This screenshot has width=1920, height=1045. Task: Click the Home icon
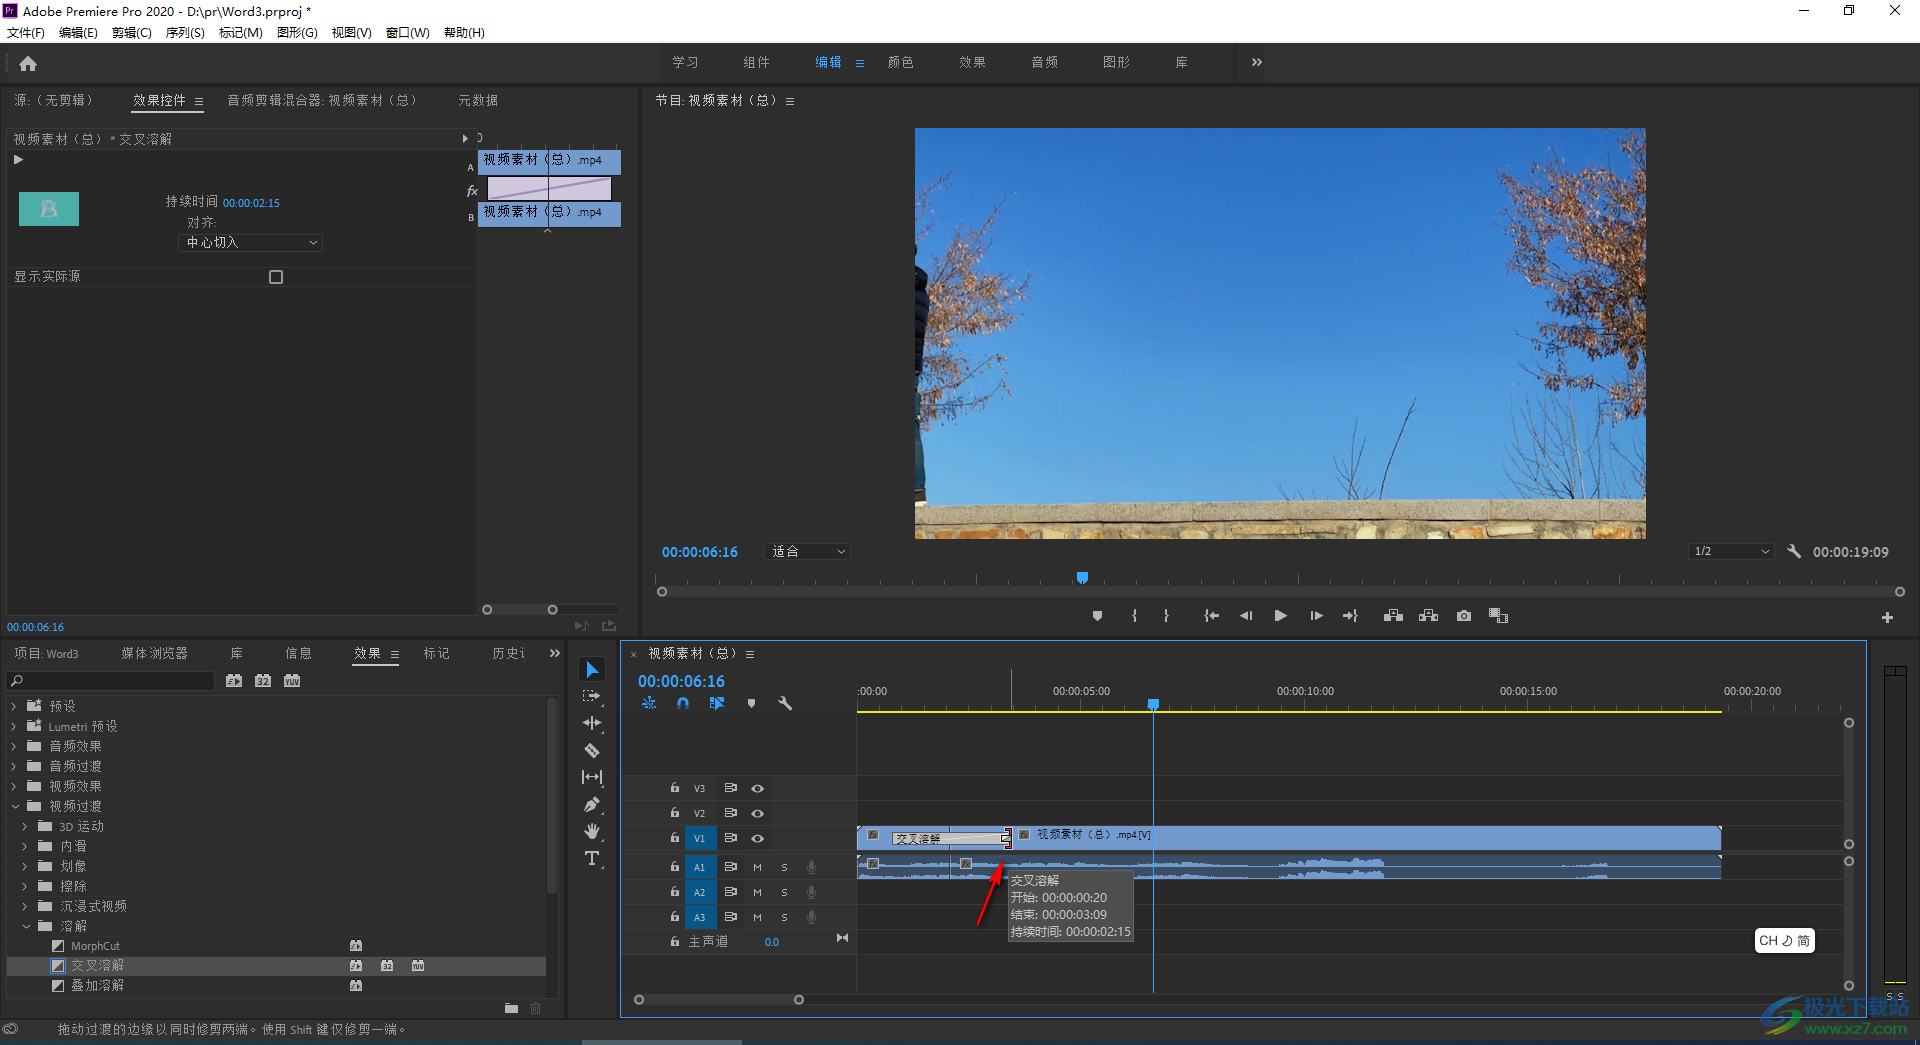point(28,64)
